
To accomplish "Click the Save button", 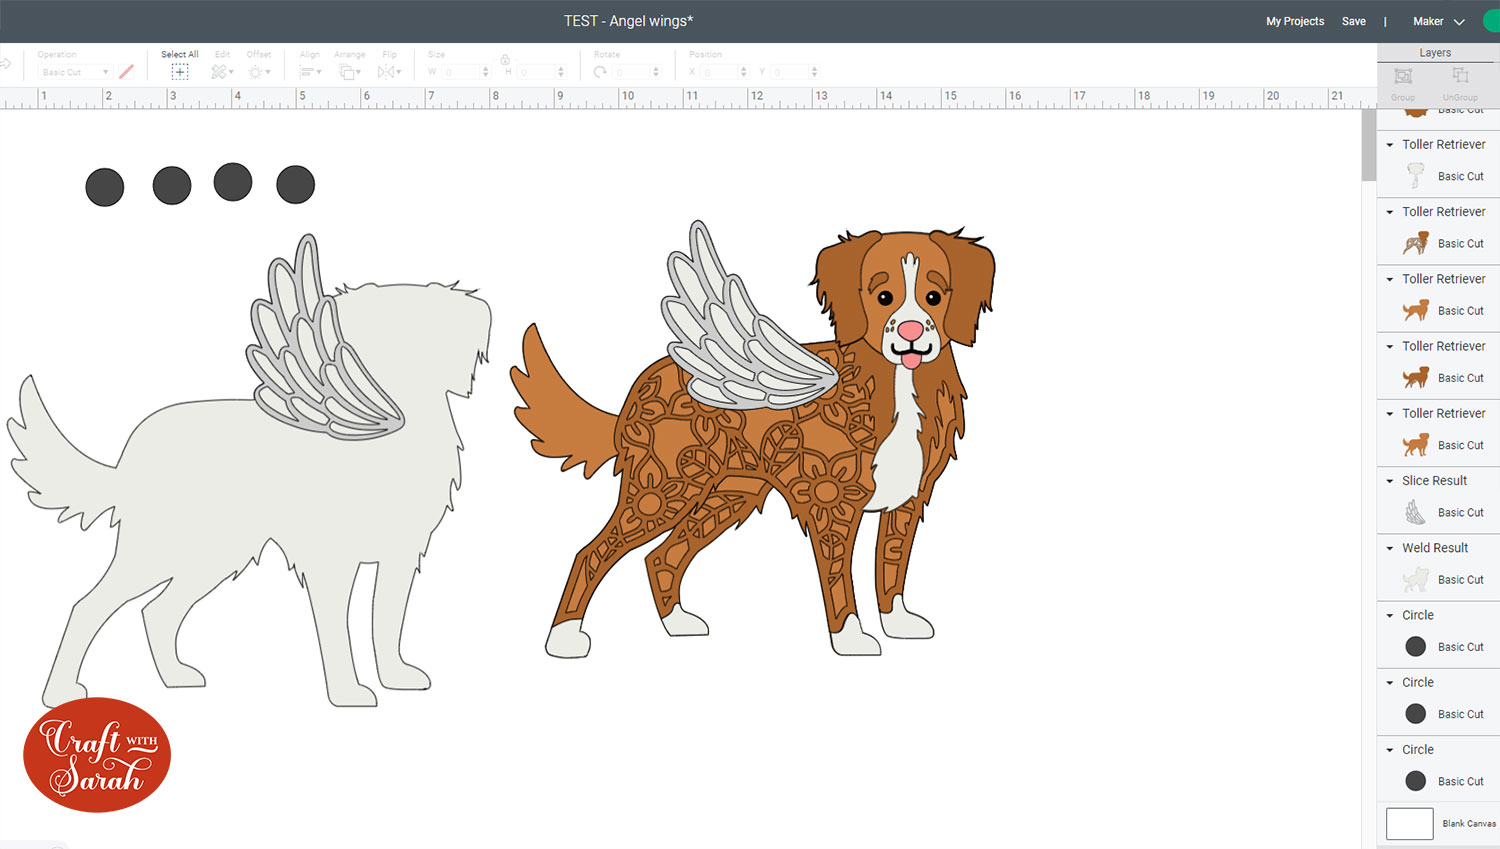I will coord(1353,21).
